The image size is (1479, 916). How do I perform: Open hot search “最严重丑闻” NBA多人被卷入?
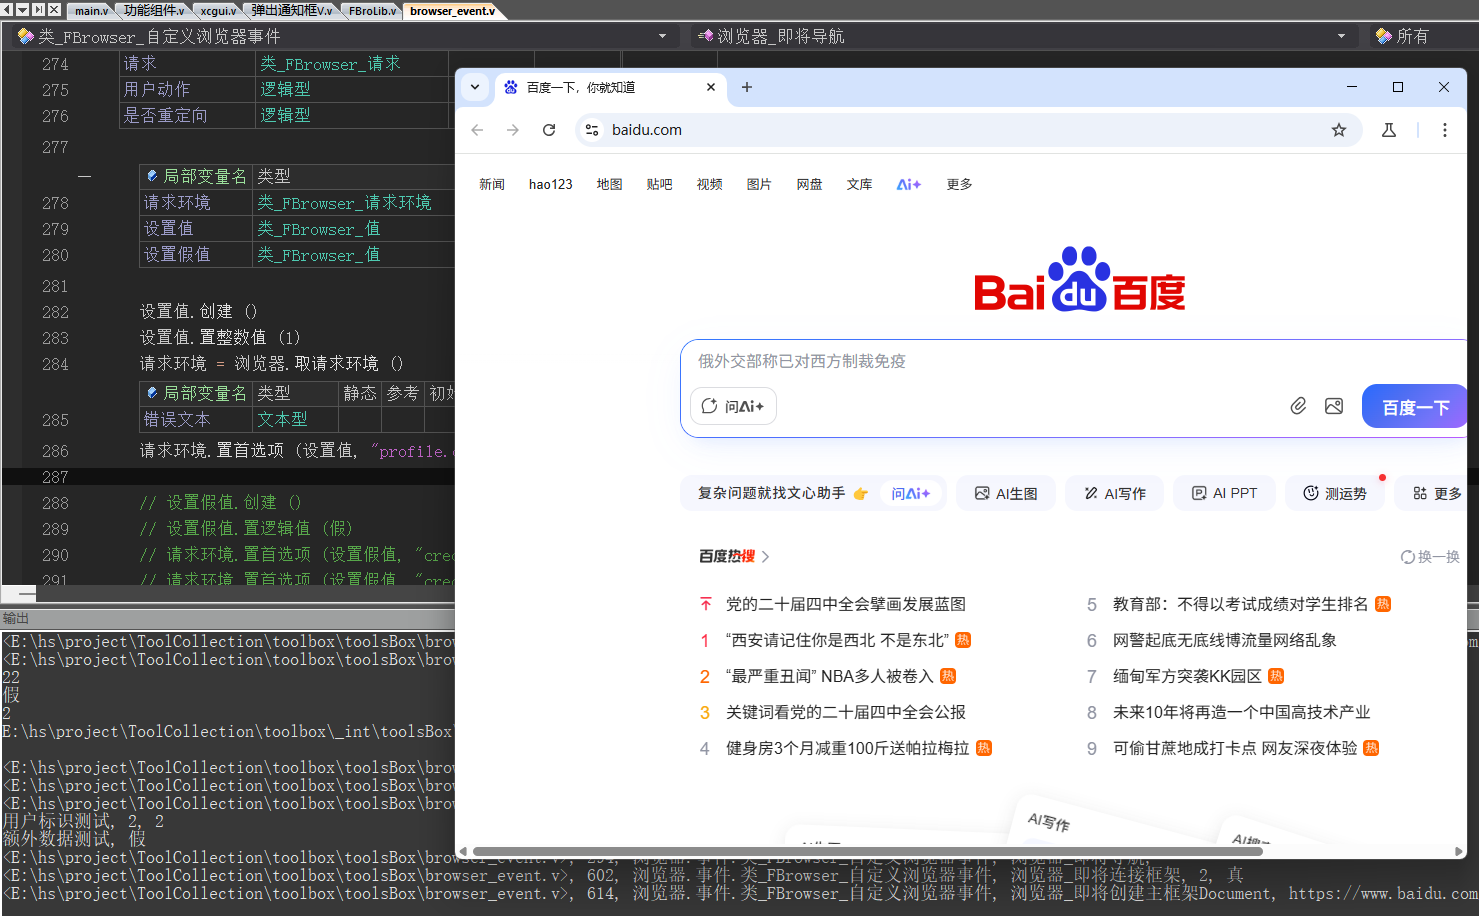pyautogui.click(x=830, y=676)
